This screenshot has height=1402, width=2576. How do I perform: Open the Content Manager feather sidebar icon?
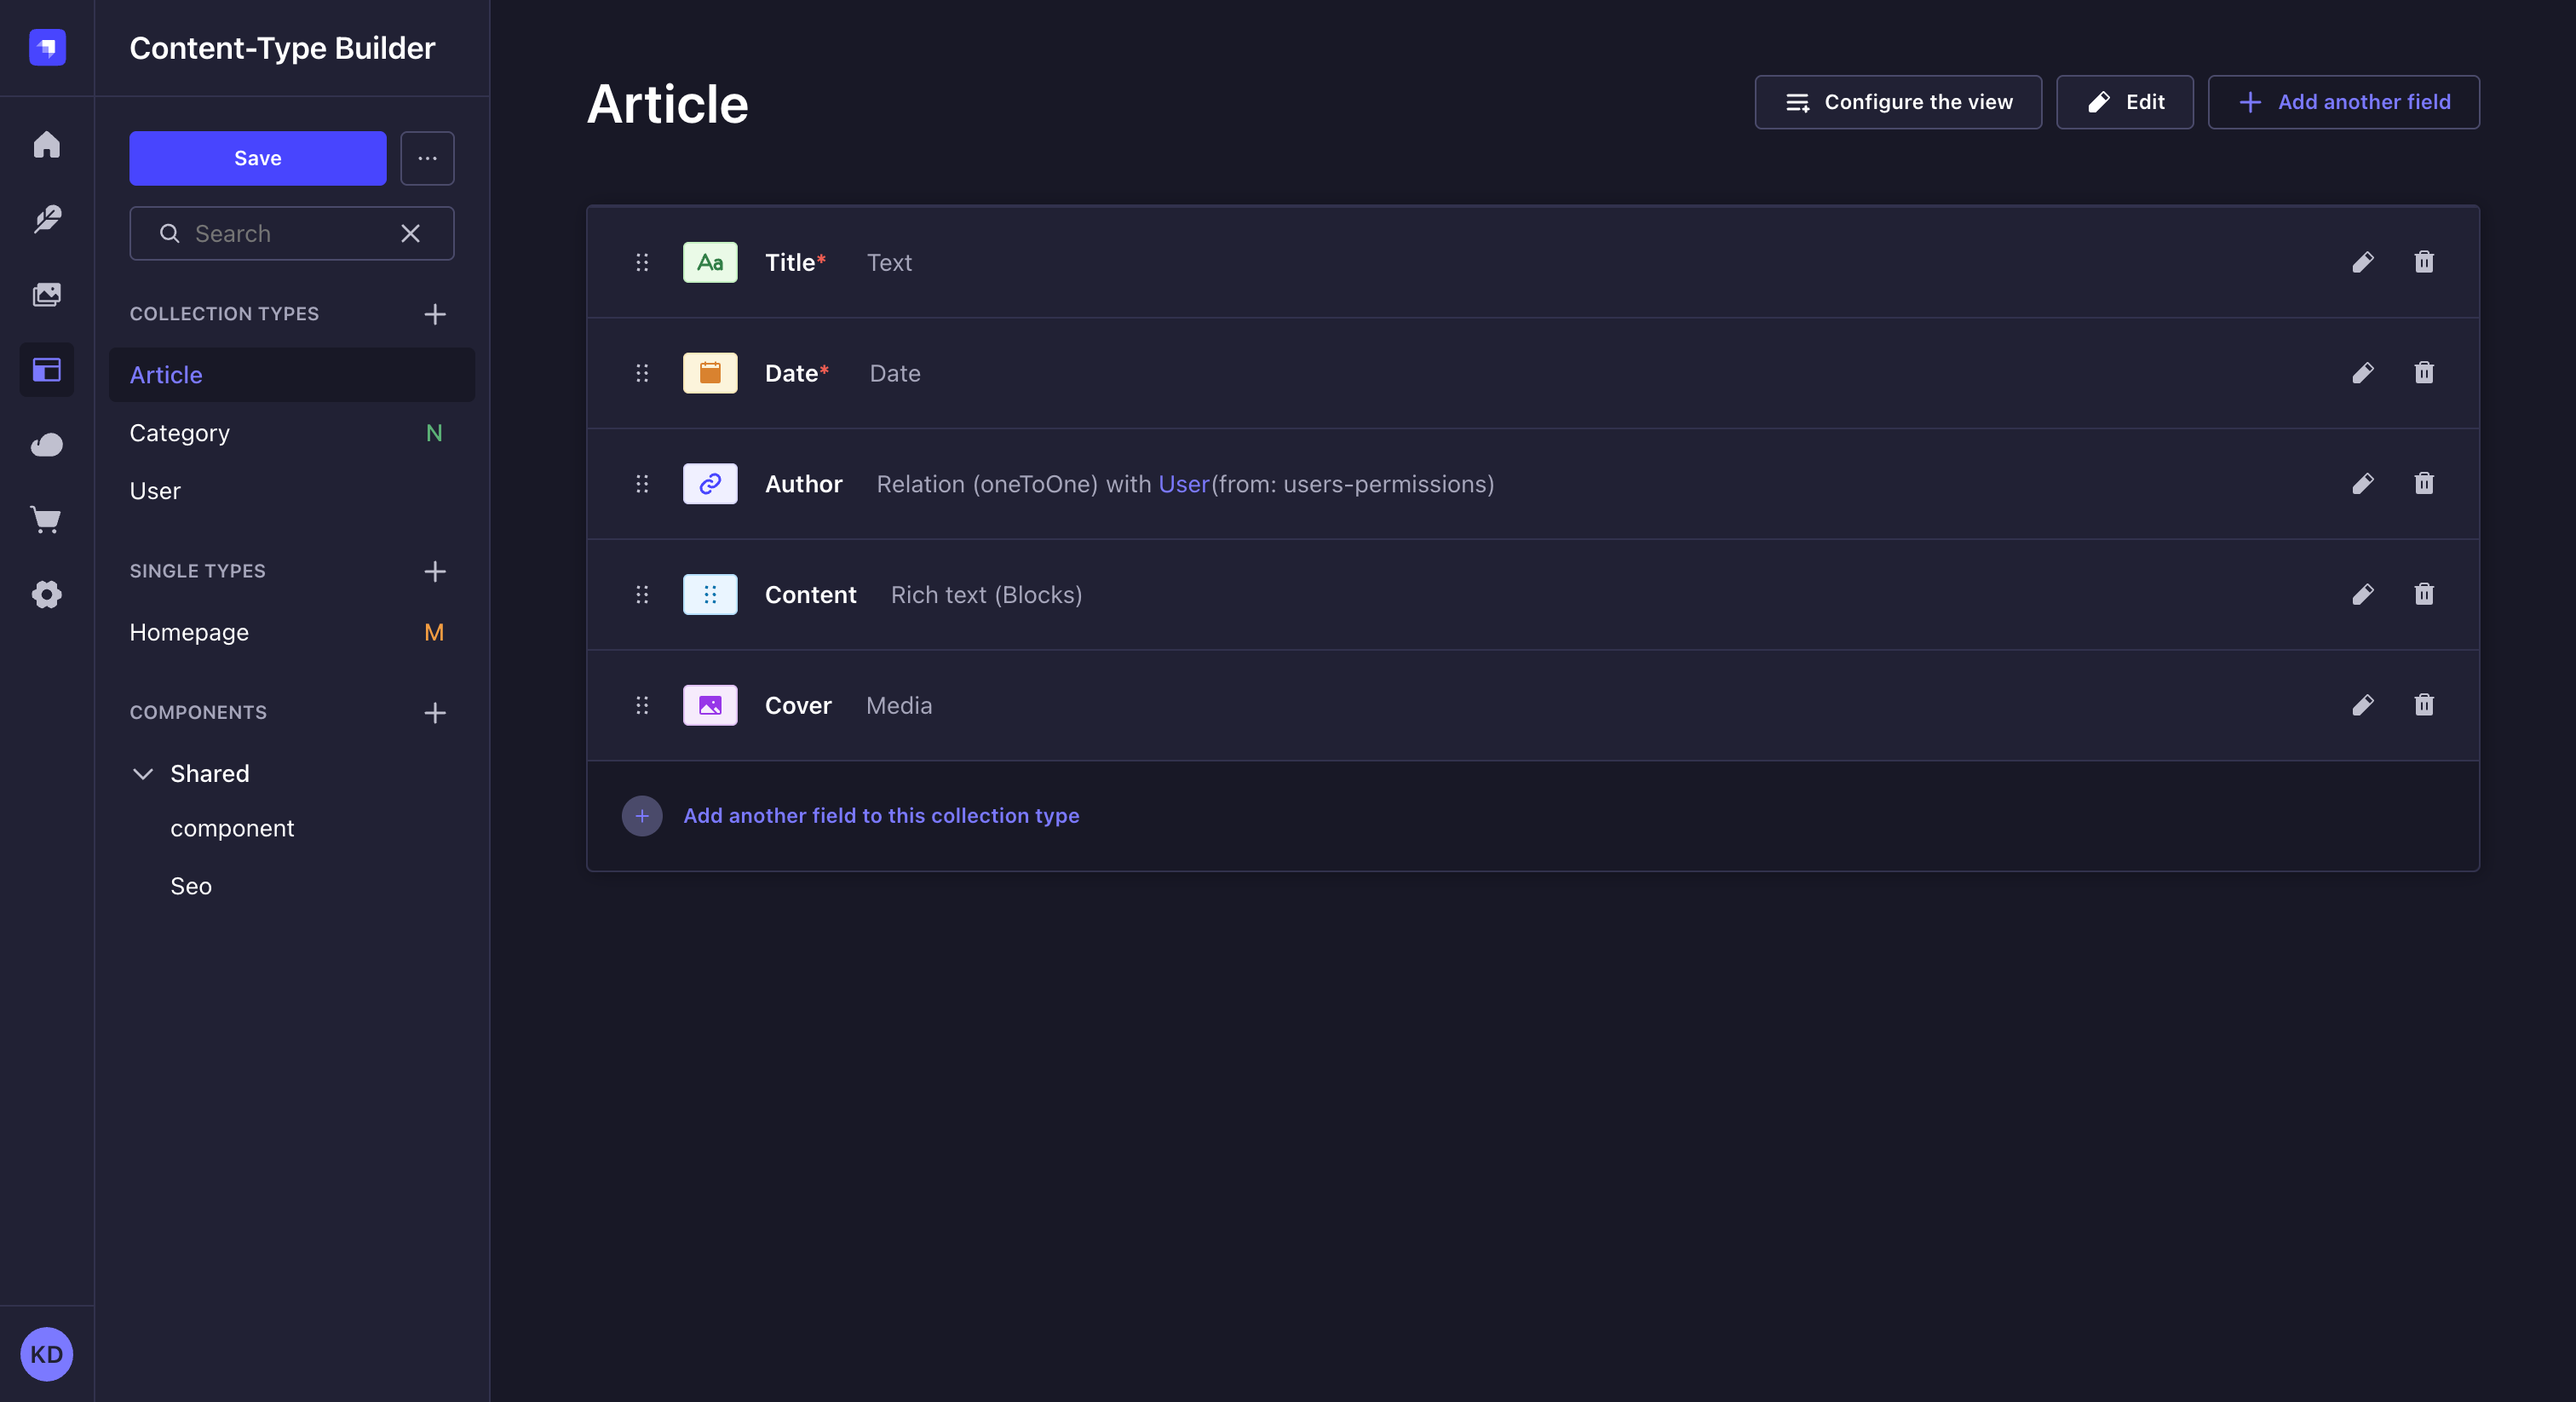(46, 219)
